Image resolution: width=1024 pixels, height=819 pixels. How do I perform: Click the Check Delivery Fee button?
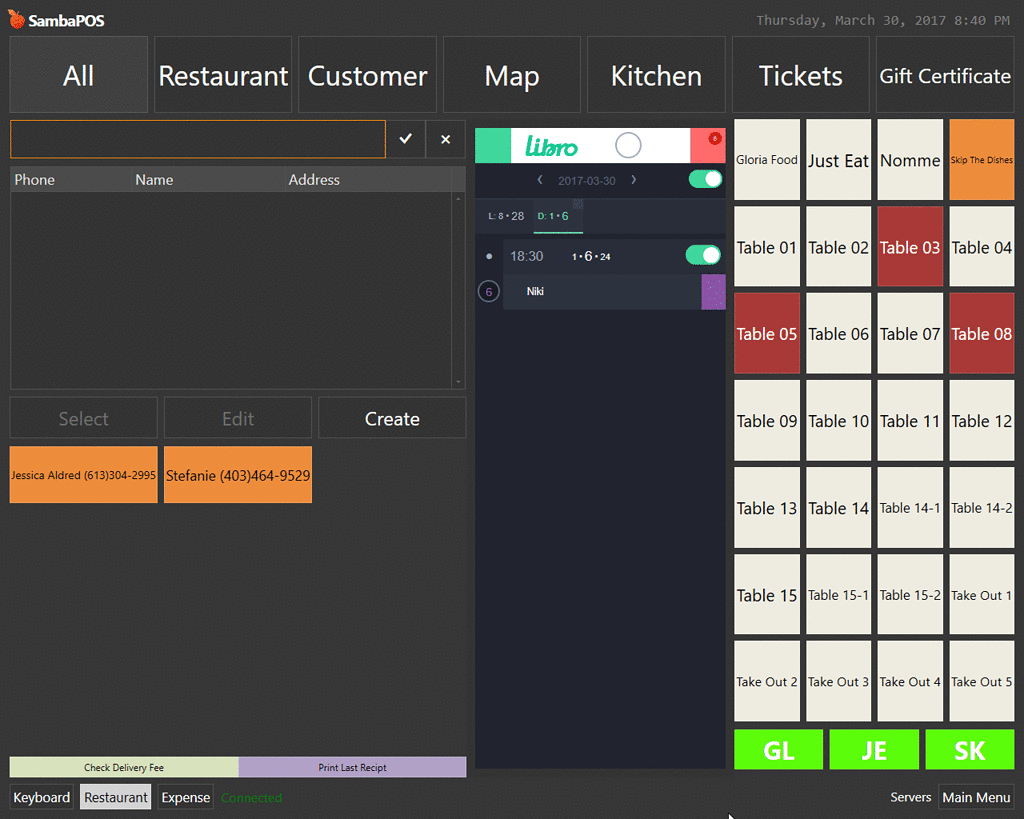(x=122, y=767)
